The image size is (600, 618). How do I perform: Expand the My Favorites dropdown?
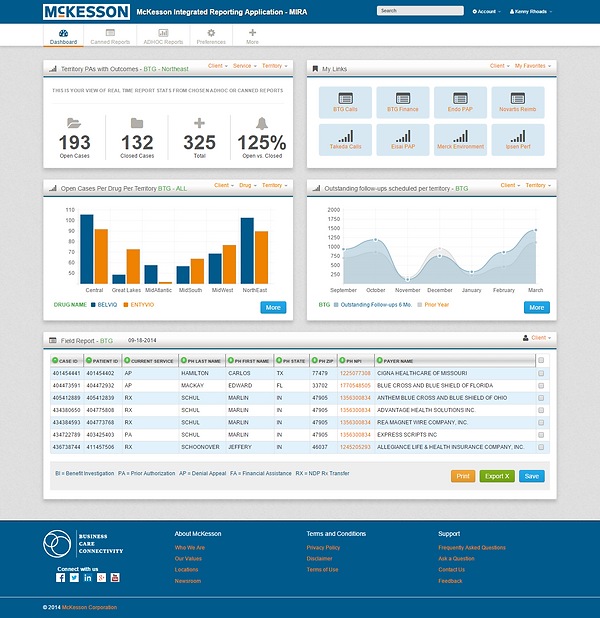[x=533, y=66]
